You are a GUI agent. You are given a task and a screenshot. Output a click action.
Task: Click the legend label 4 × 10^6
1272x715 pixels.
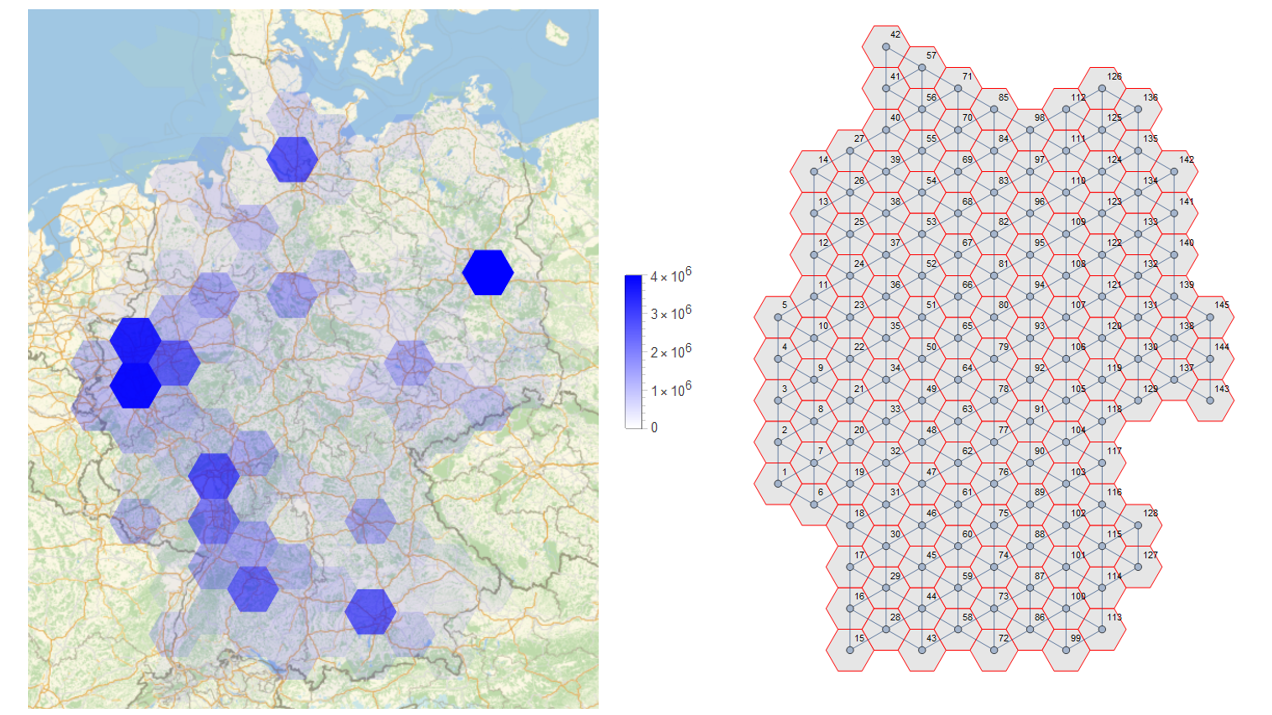671,276
